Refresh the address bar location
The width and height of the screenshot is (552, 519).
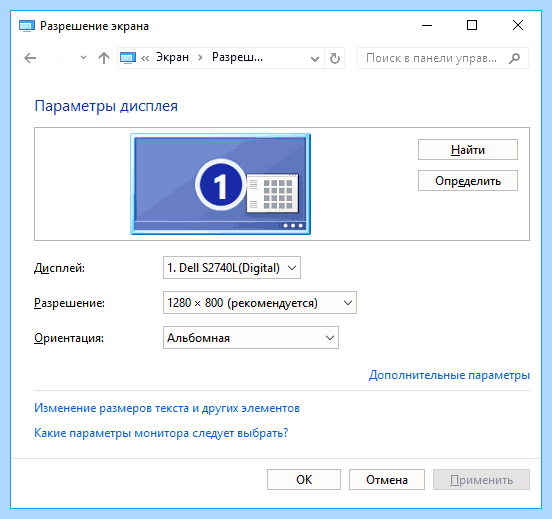point(334,58)
